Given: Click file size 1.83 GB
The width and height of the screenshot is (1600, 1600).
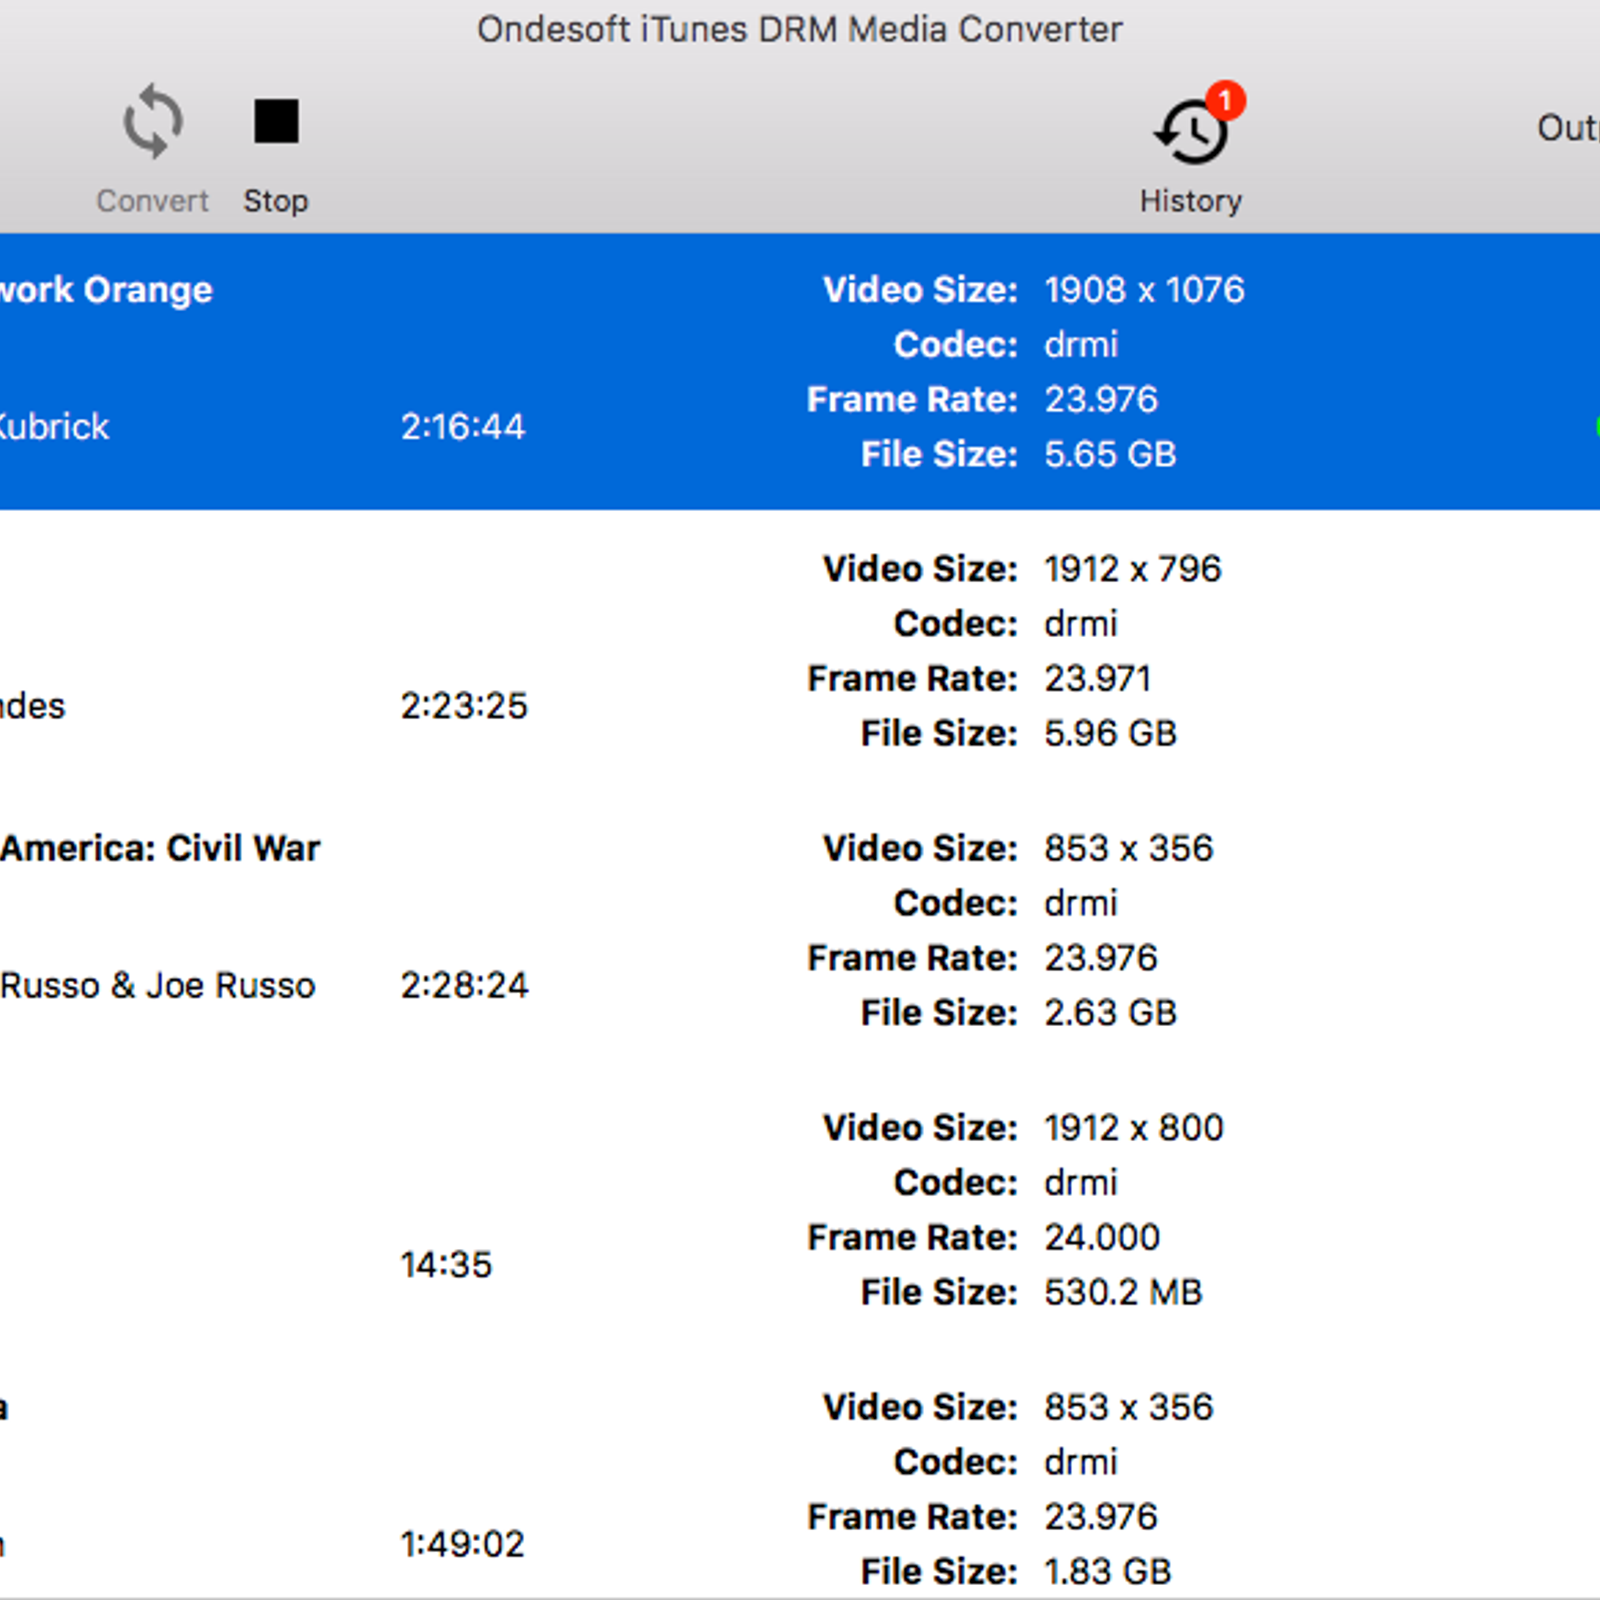Looking at the screenshot, I should coord(1108,1572).
